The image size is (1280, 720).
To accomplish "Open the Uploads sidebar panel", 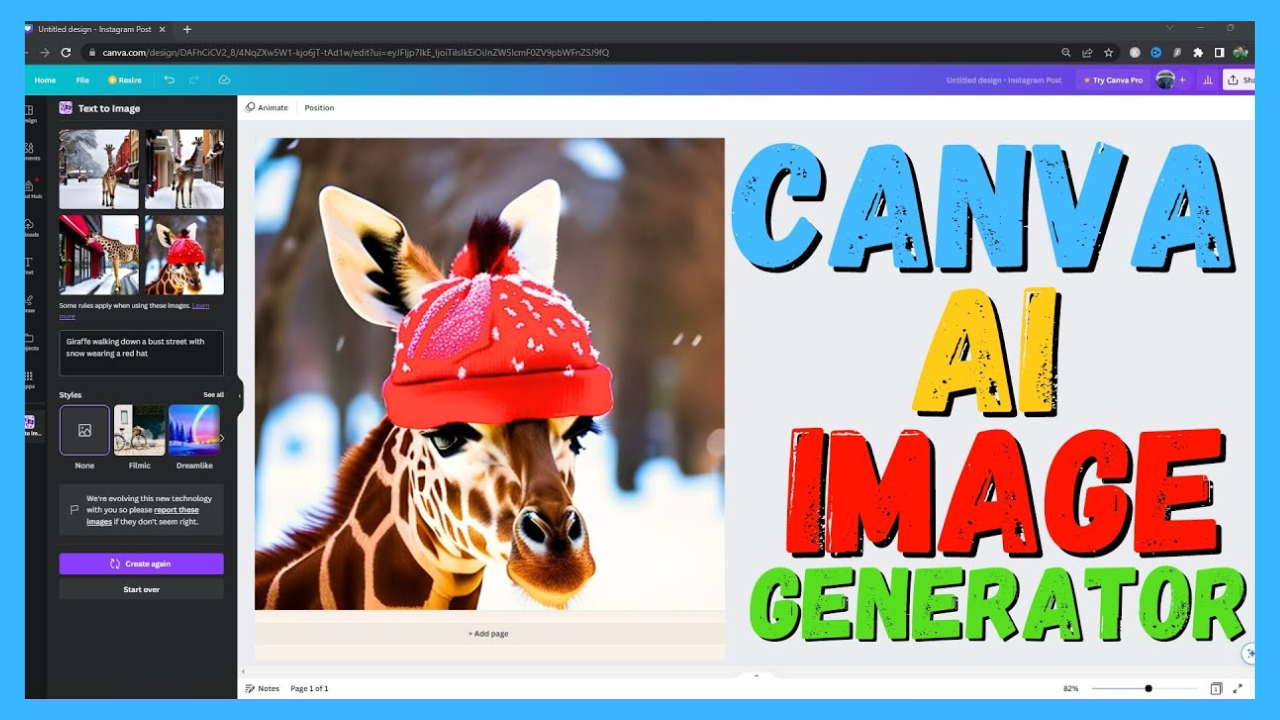I will pos(30,228).
